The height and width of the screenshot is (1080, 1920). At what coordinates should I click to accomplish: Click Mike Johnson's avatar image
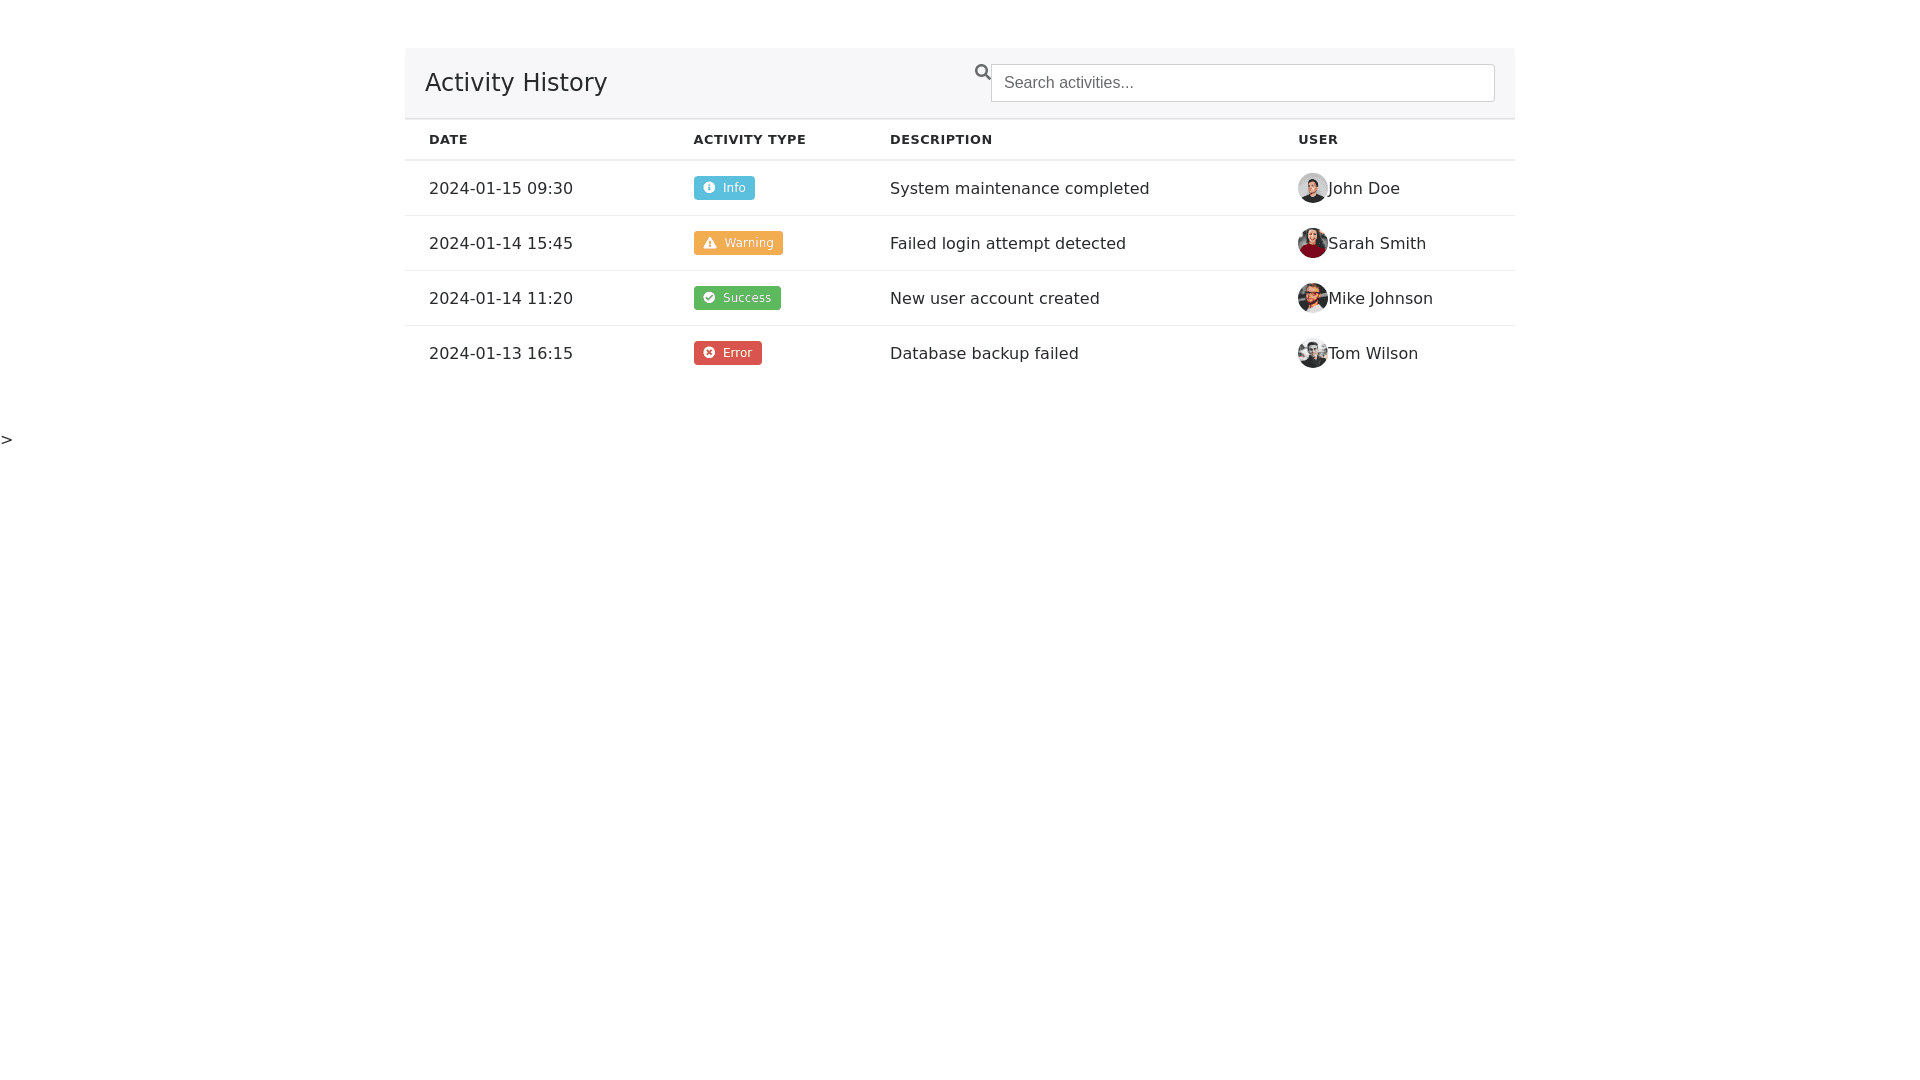pyautogui.click(x=1312, y=298)
